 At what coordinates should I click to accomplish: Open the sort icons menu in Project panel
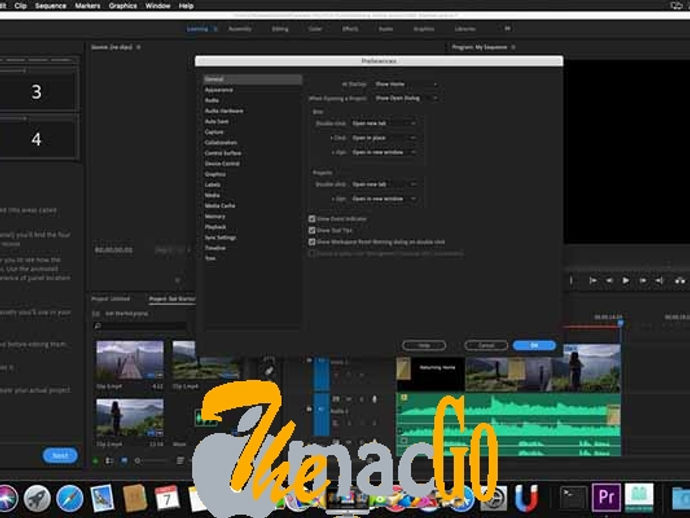point(180,461)
